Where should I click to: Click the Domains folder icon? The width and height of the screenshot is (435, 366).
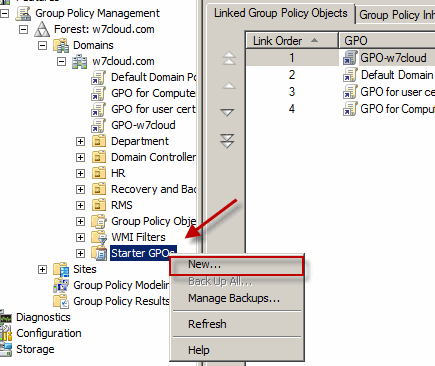tap(61, 45)
